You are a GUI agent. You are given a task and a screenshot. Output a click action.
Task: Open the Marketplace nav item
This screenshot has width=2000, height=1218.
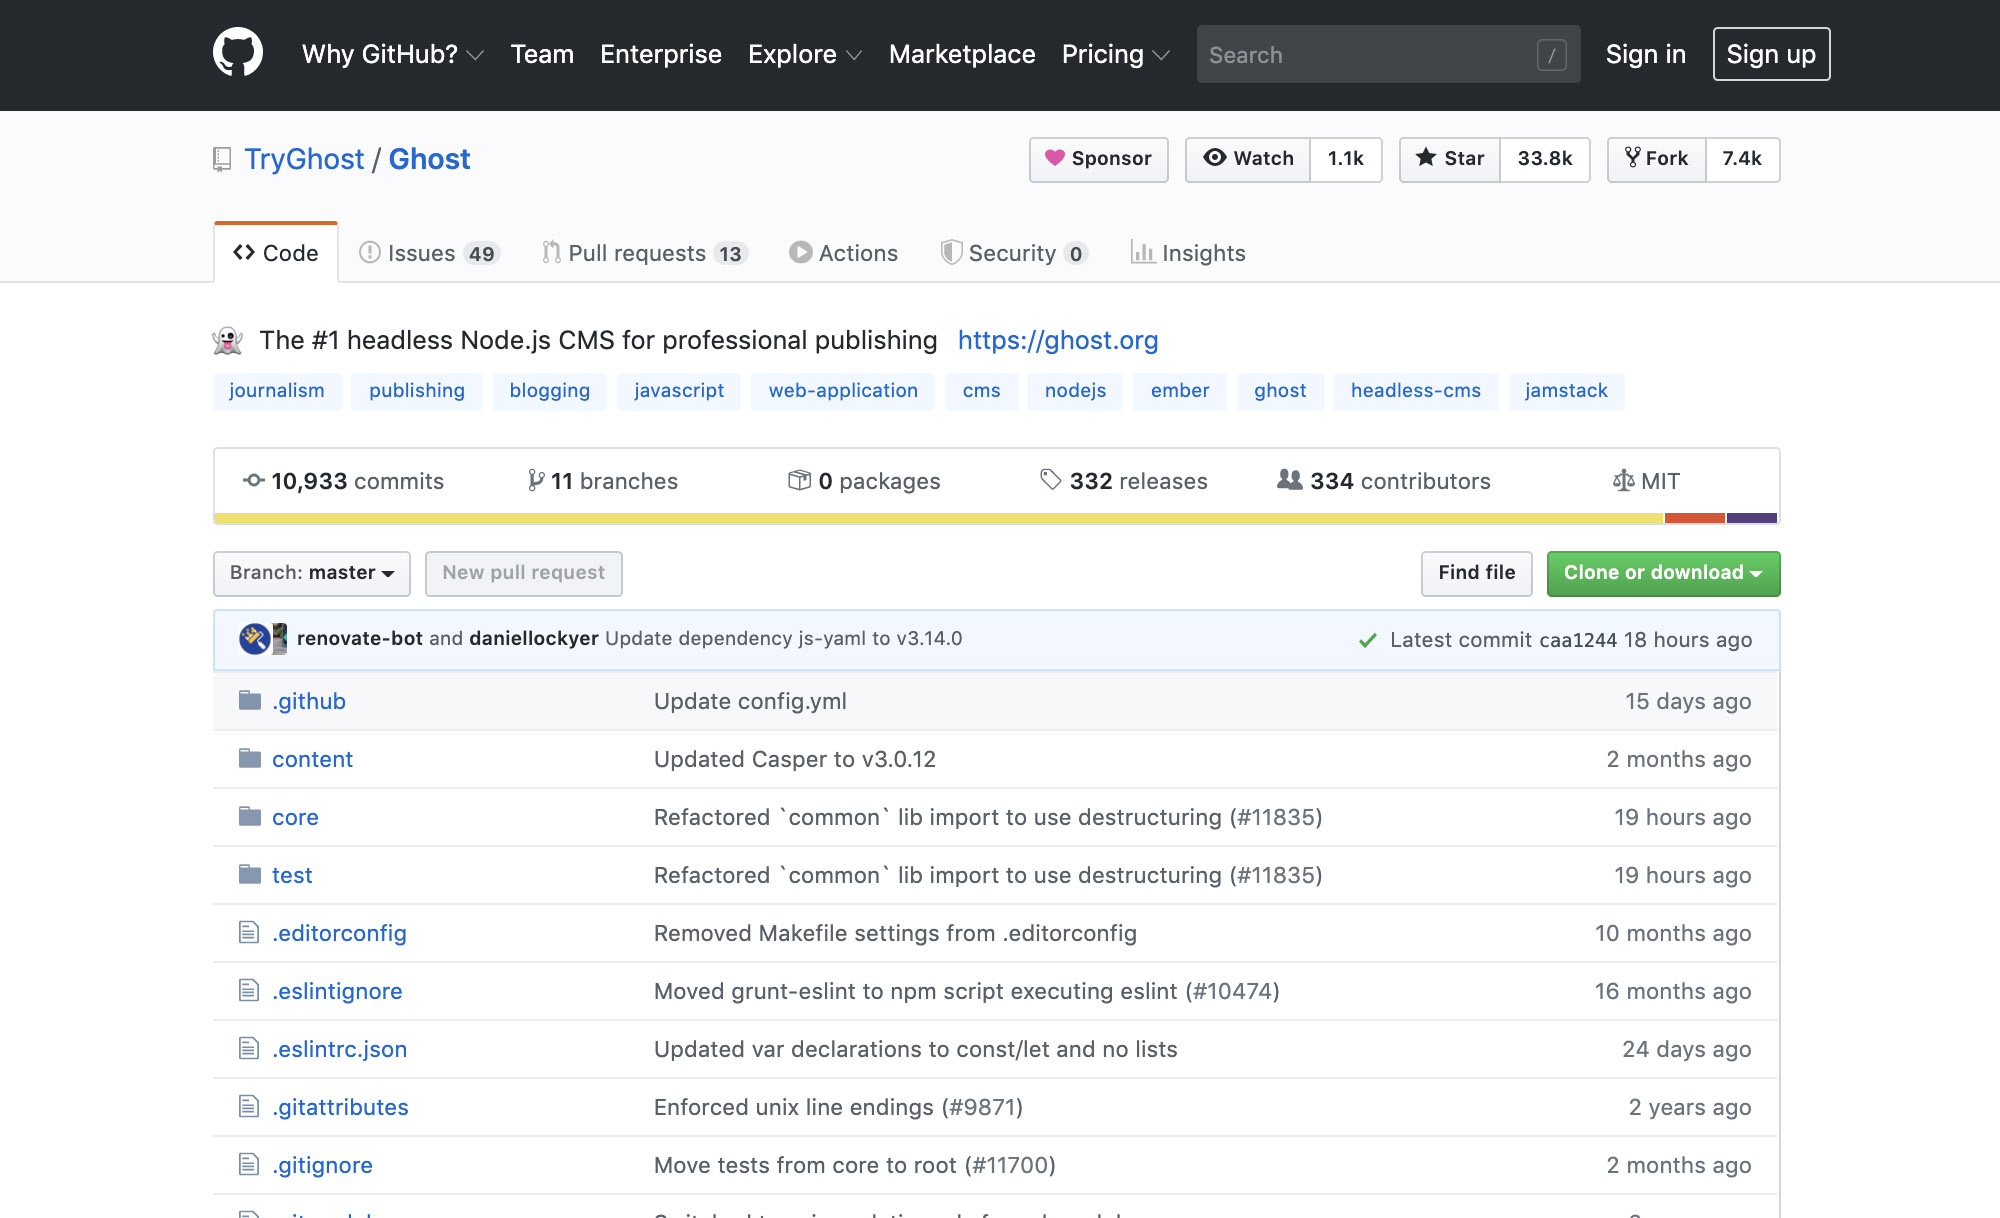coord(962,54)
